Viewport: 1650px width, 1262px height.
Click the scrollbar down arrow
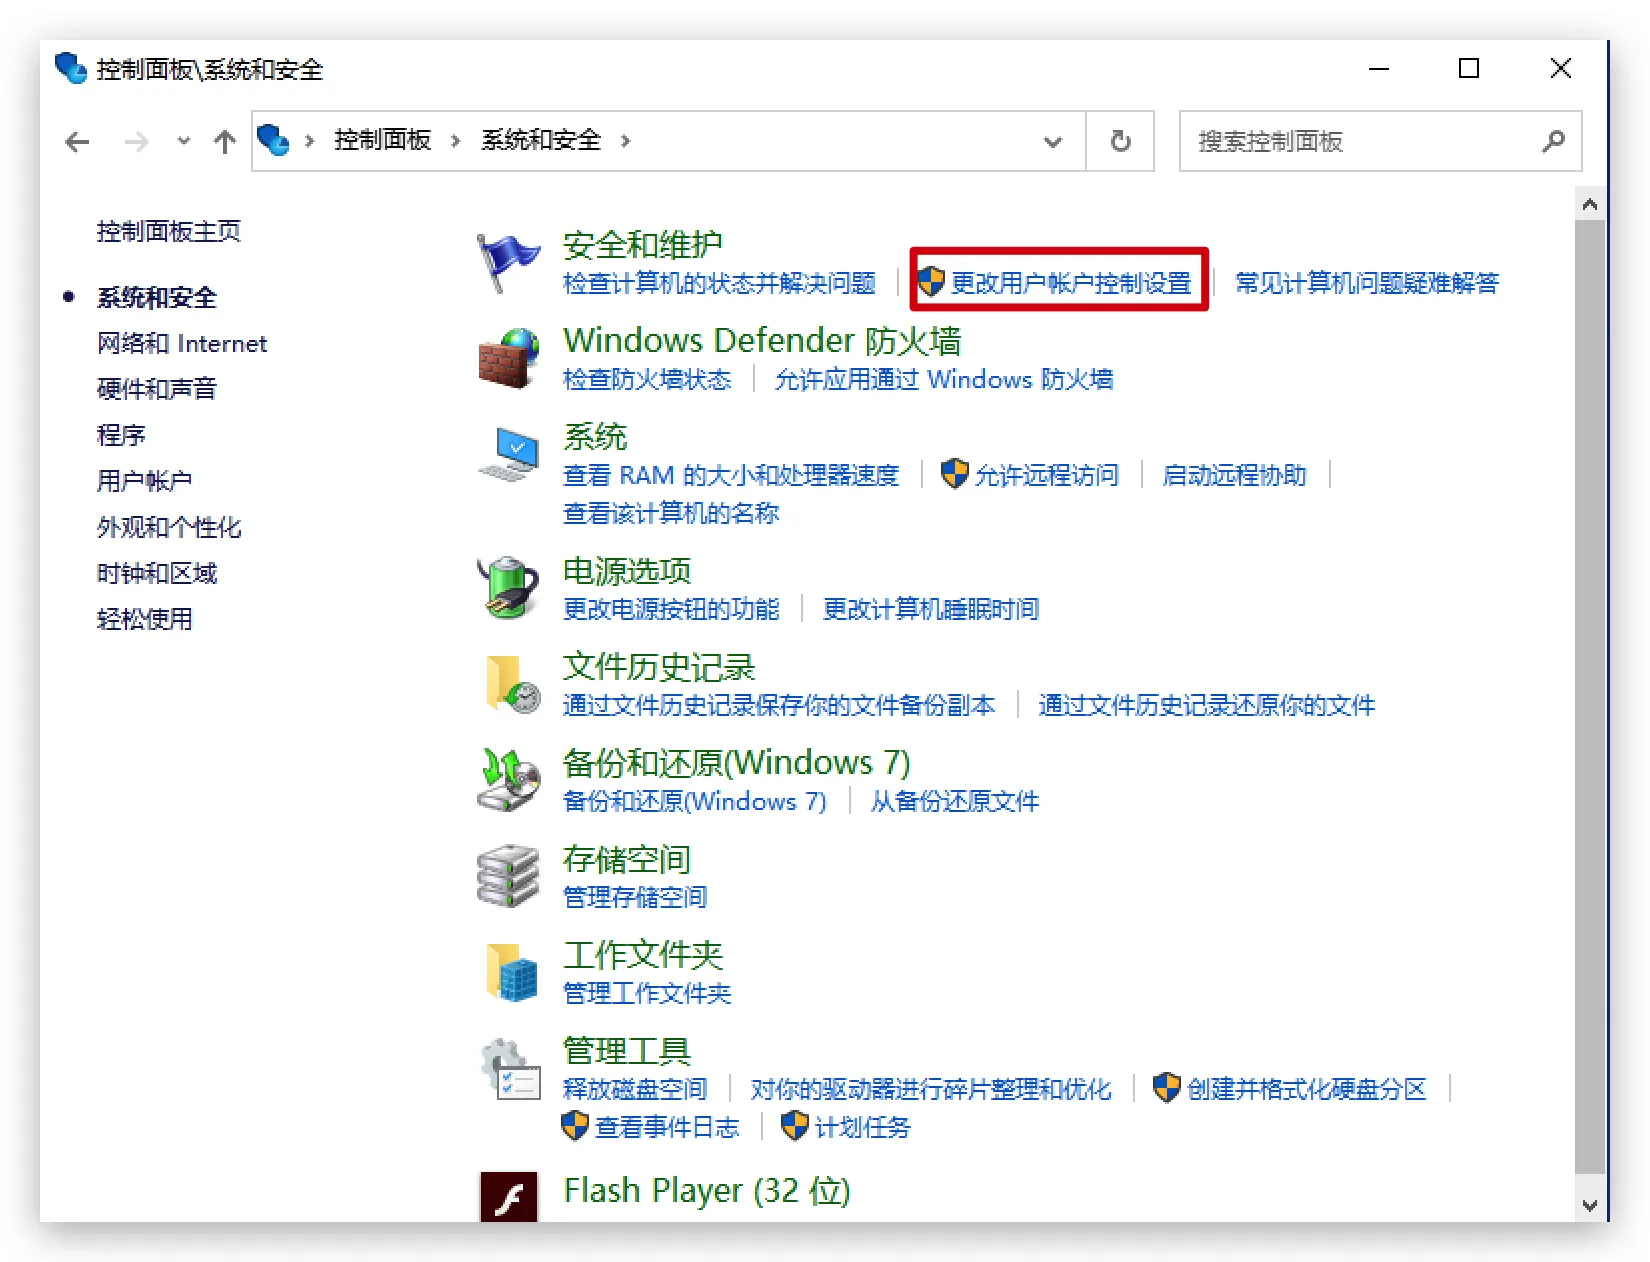1589,1206
